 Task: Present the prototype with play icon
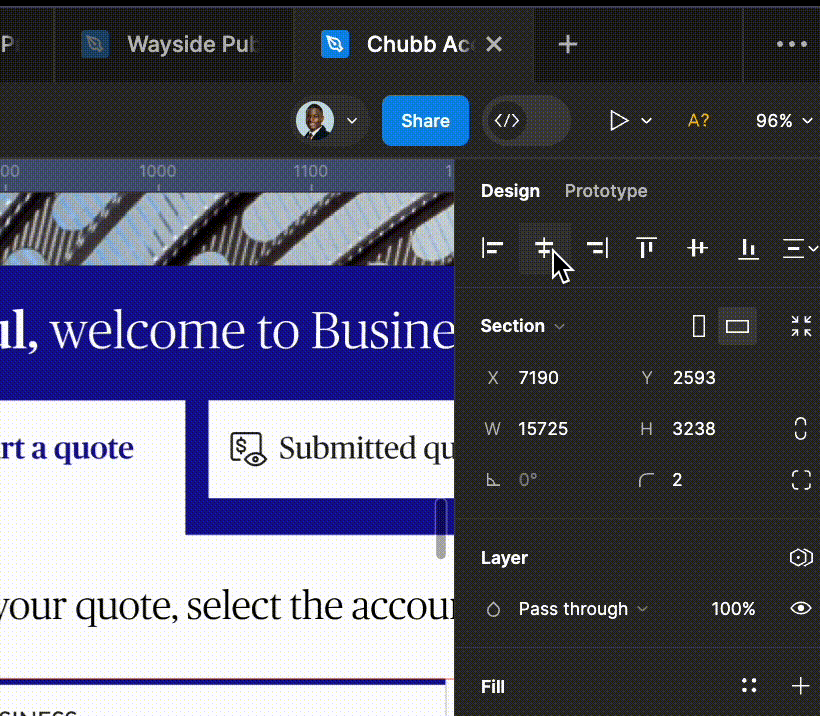619,121
